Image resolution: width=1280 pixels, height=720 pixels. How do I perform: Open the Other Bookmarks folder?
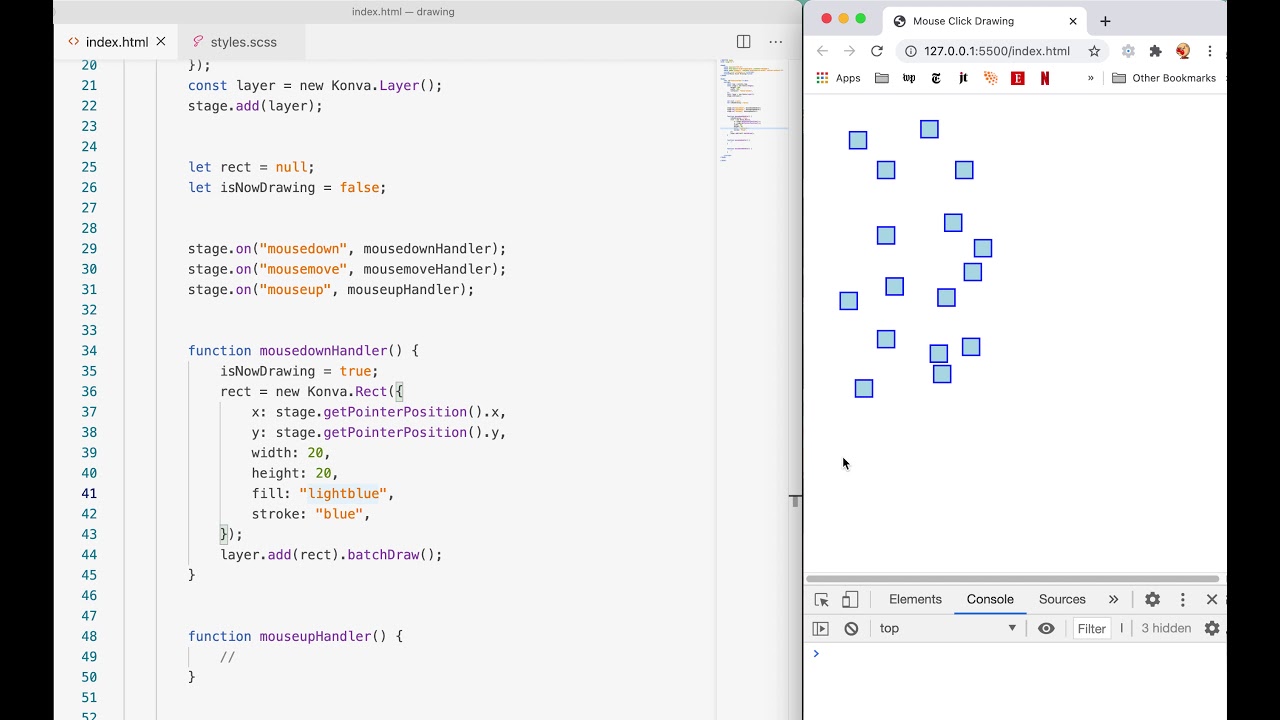point(1164,78)
